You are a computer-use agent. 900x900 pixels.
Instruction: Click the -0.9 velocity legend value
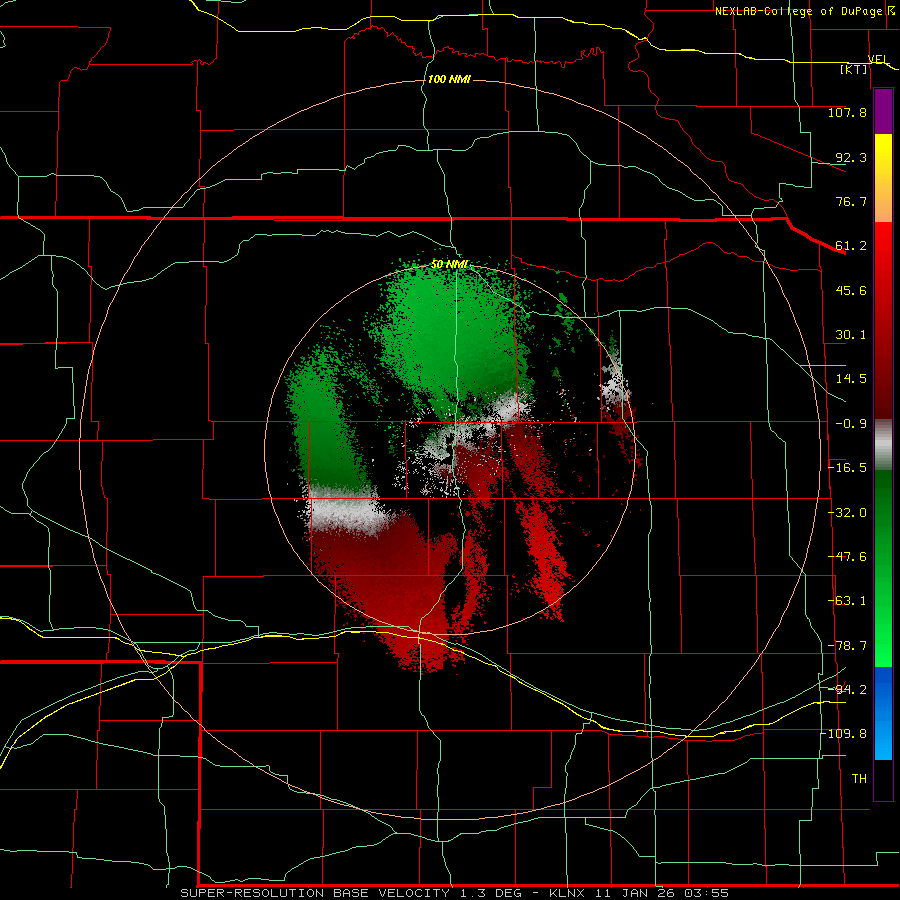pyautogui.click(x=851, y=424)
